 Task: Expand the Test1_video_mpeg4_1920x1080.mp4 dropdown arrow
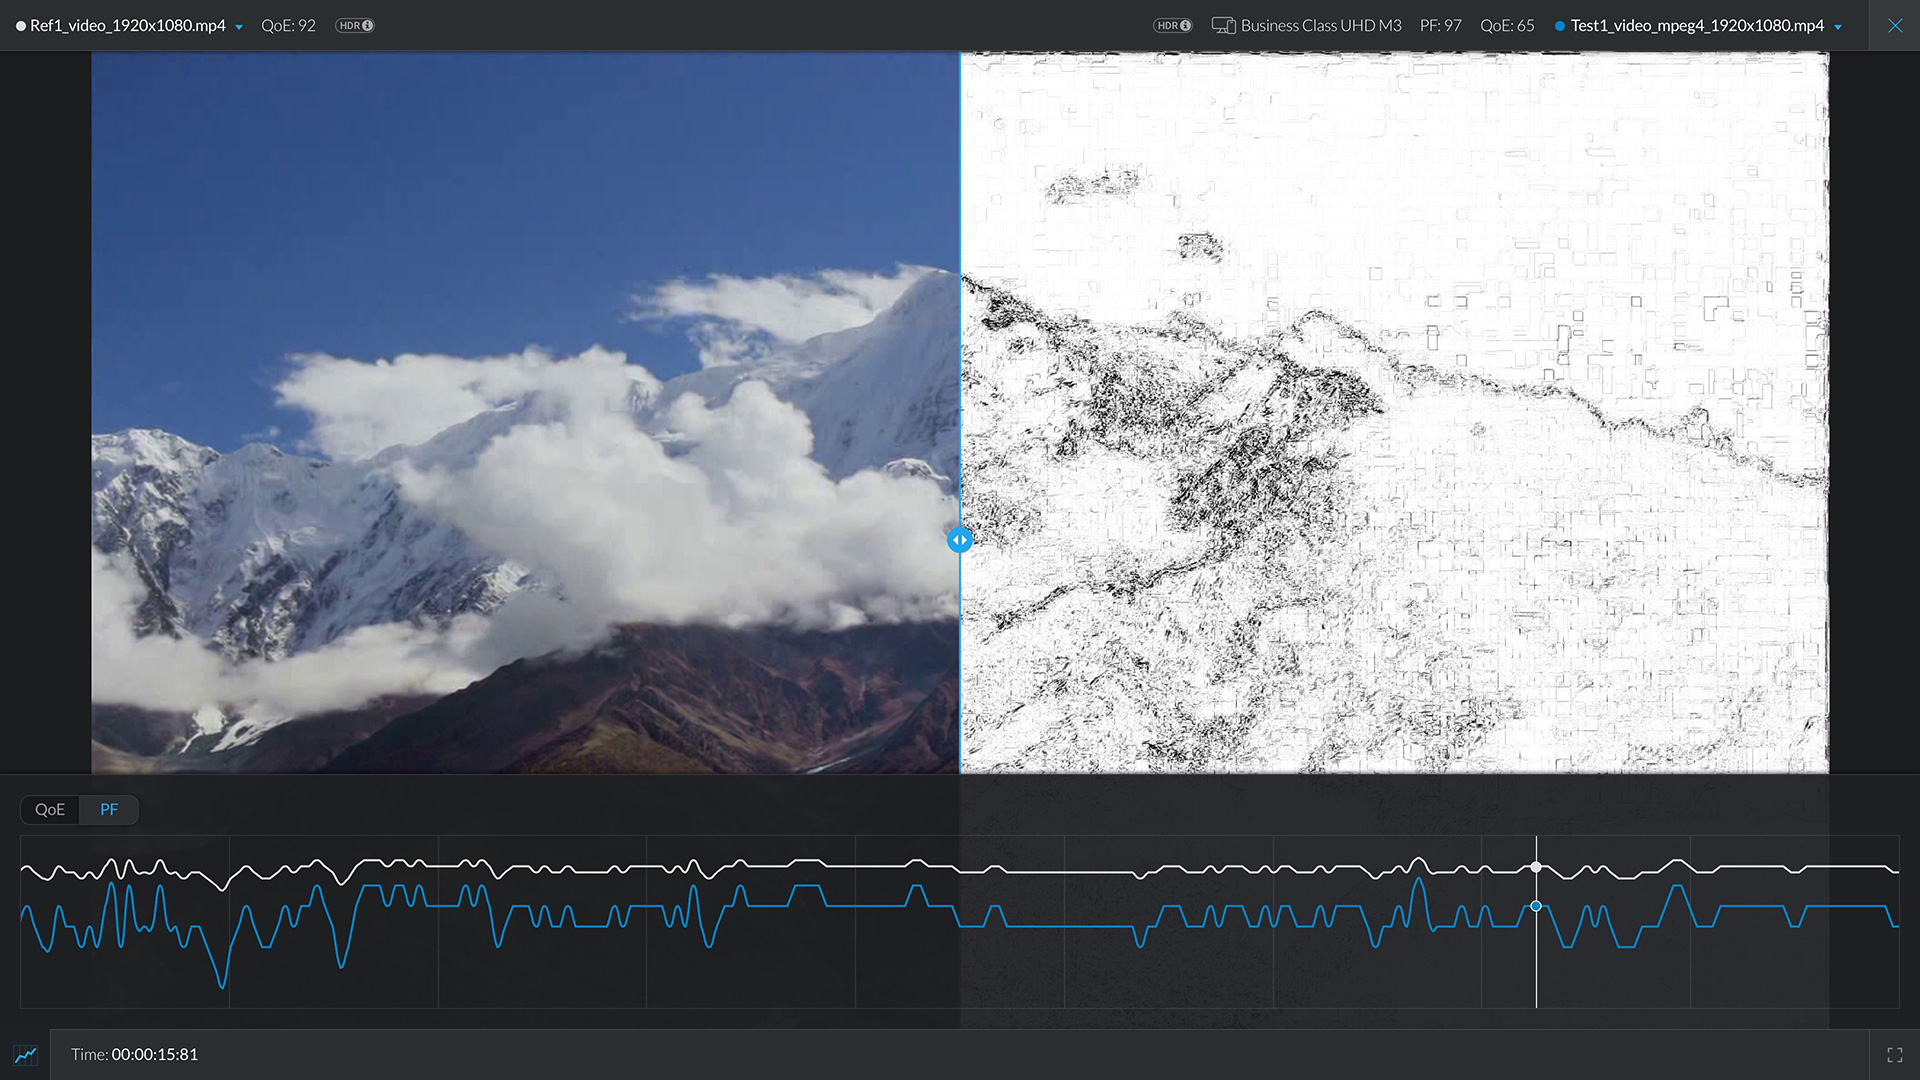(1838, 27)
